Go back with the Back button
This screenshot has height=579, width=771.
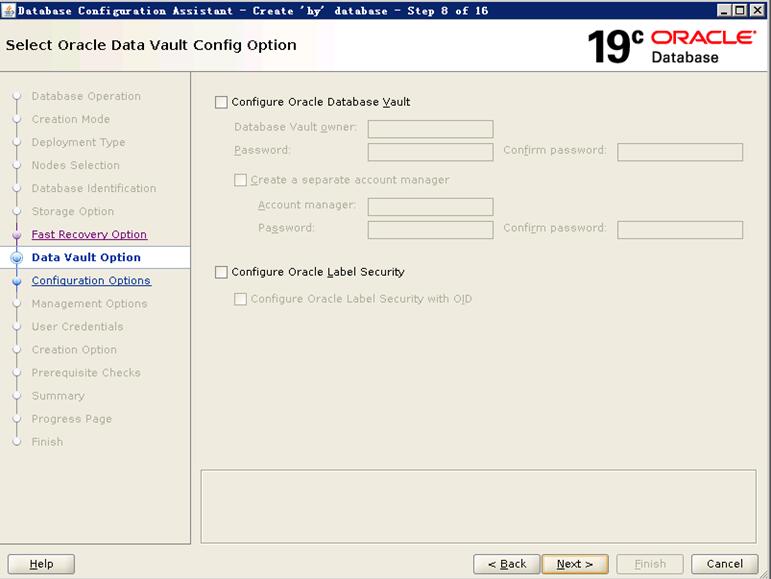coord(506,564)
